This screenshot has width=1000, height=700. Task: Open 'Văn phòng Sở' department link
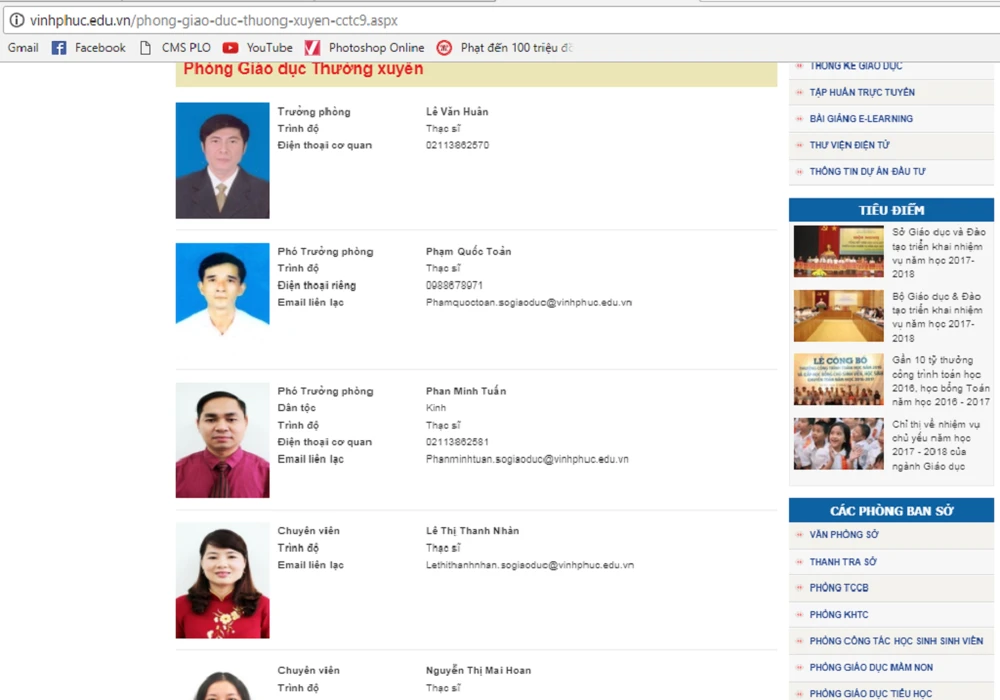coord(844,535)
